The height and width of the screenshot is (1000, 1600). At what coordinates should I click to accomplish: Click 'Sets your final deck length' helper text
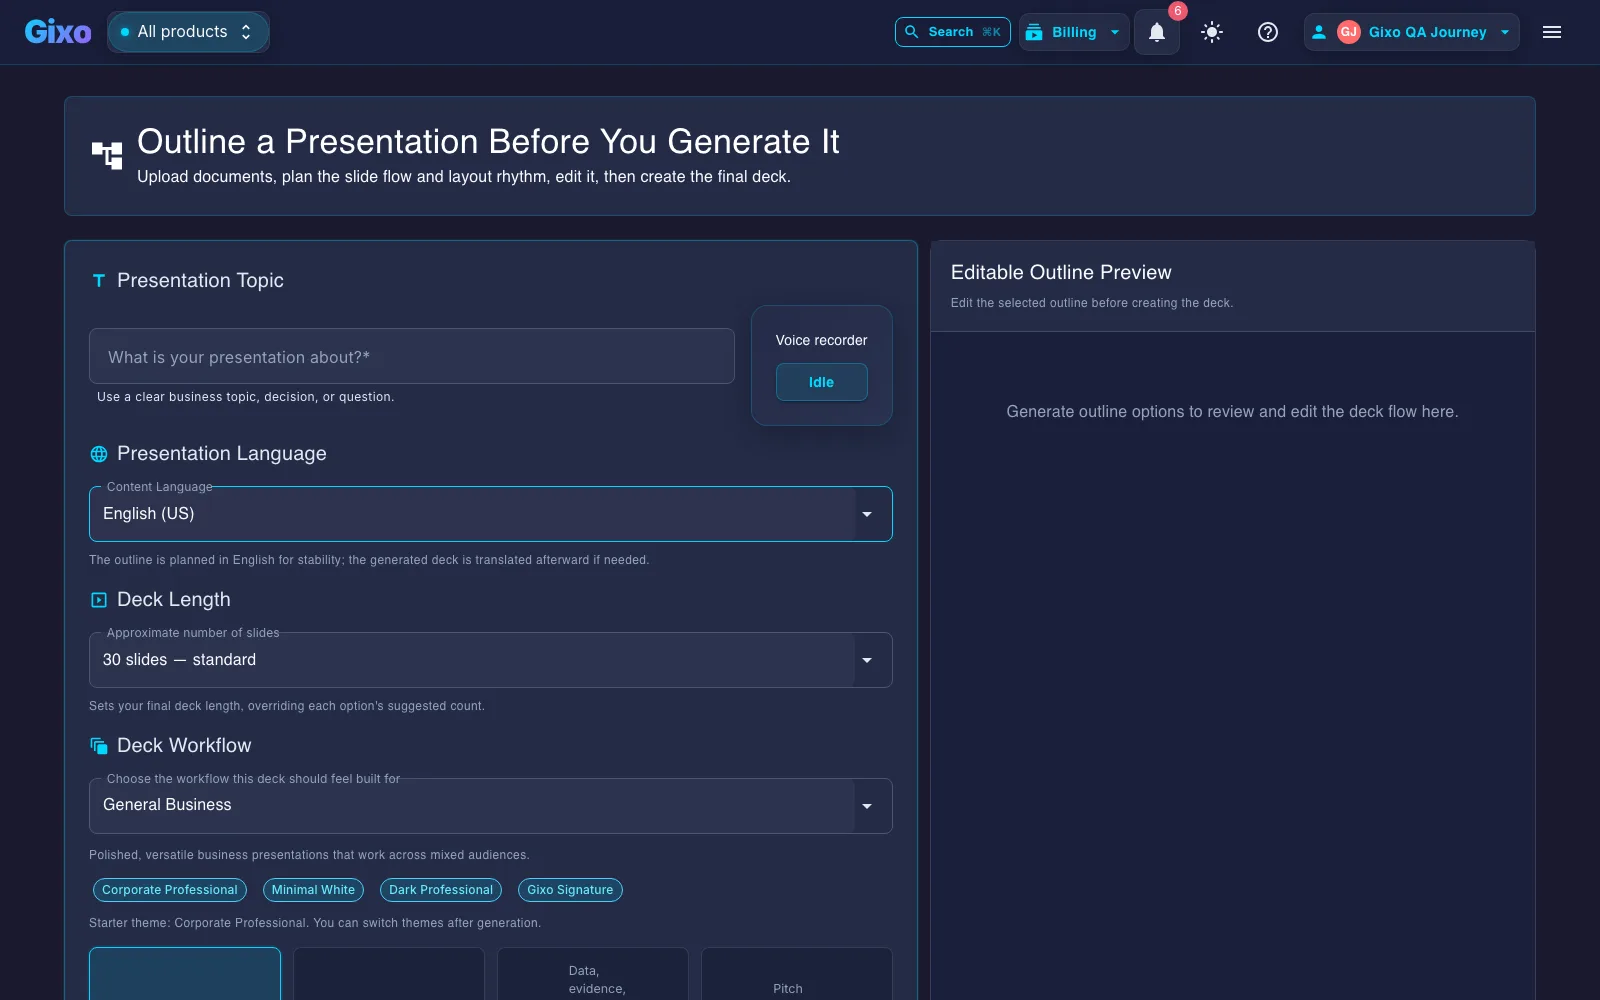coord(287,706)
